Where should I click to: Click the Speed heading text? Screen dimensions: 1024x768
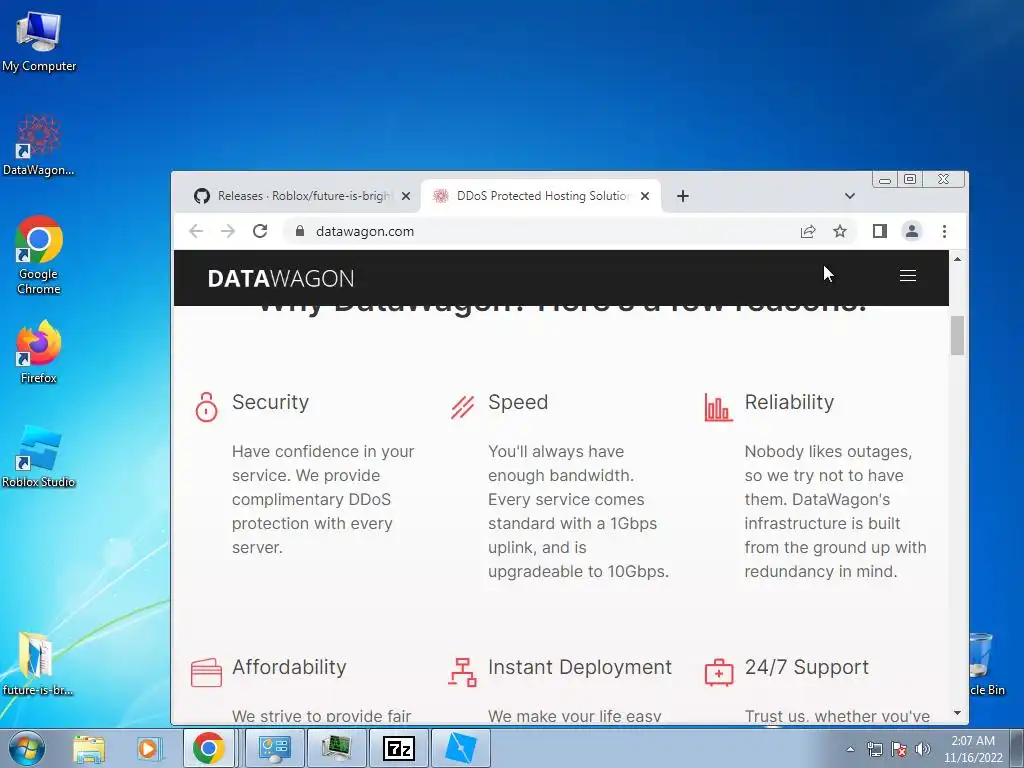[x=518, y=402]
